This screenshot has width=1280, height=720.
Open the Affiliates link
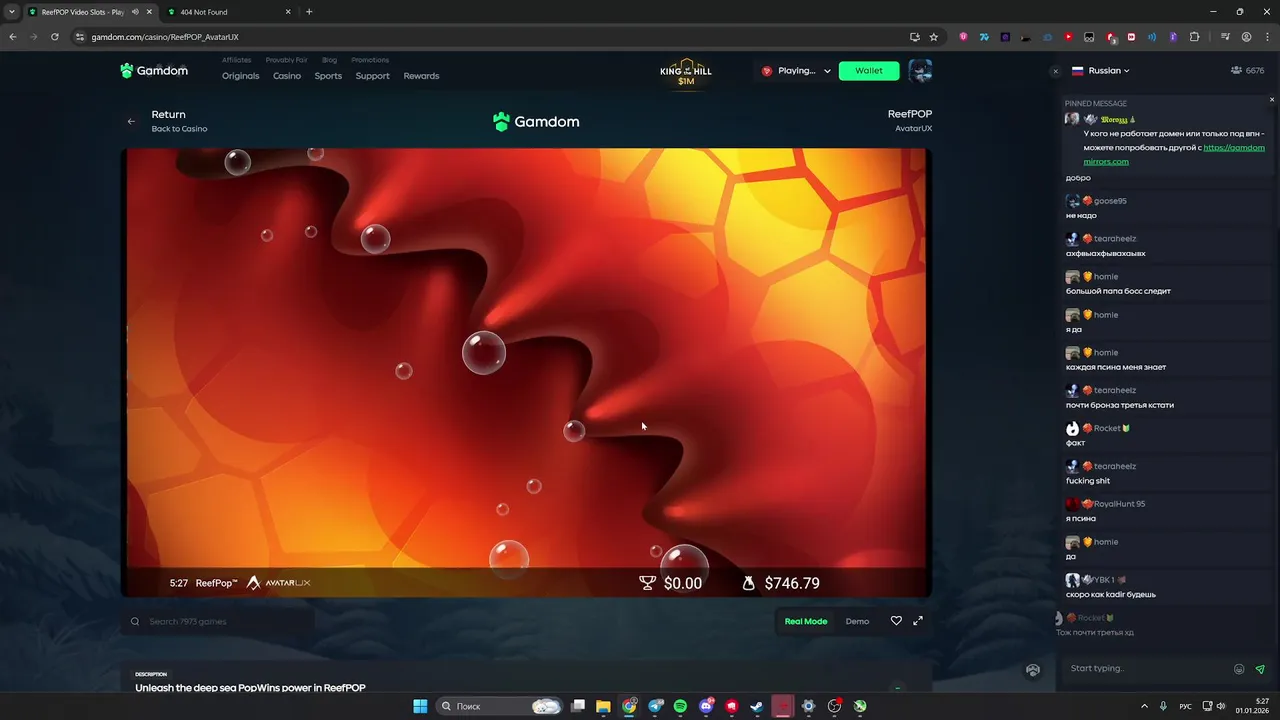point(237,60)
